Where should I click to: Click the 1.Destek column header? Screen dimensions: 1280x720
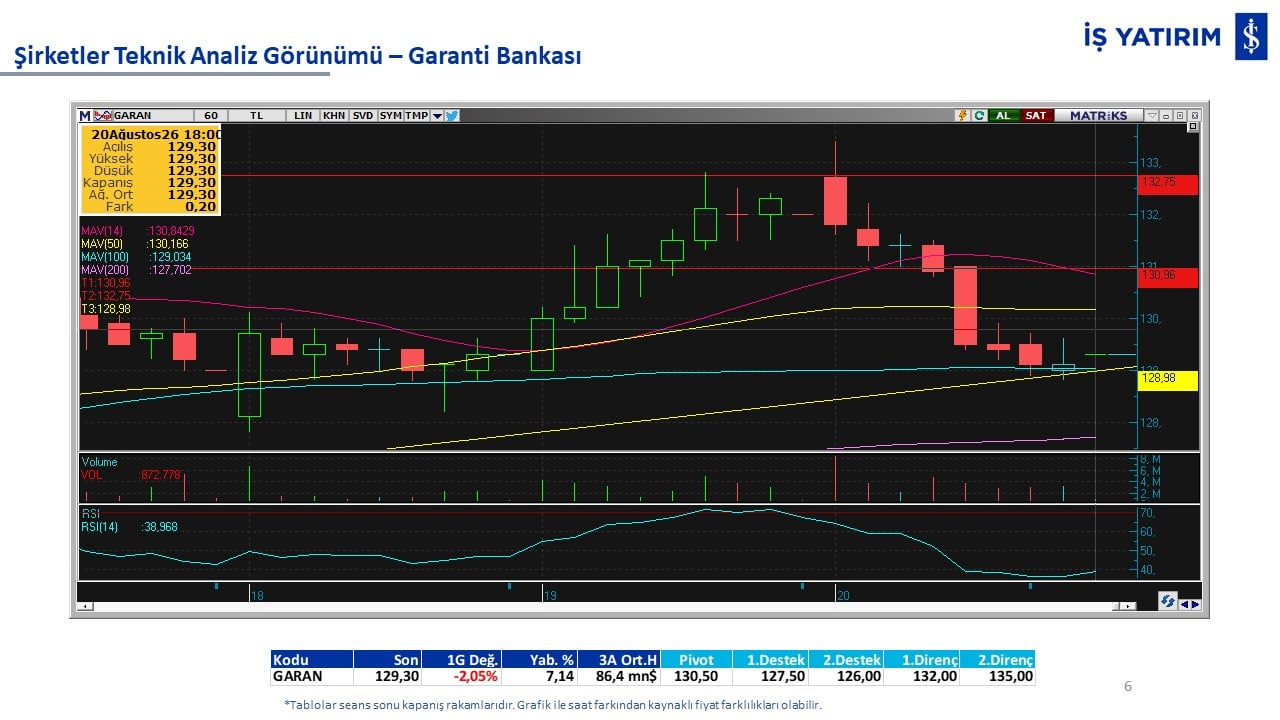(x=771, y=659)
